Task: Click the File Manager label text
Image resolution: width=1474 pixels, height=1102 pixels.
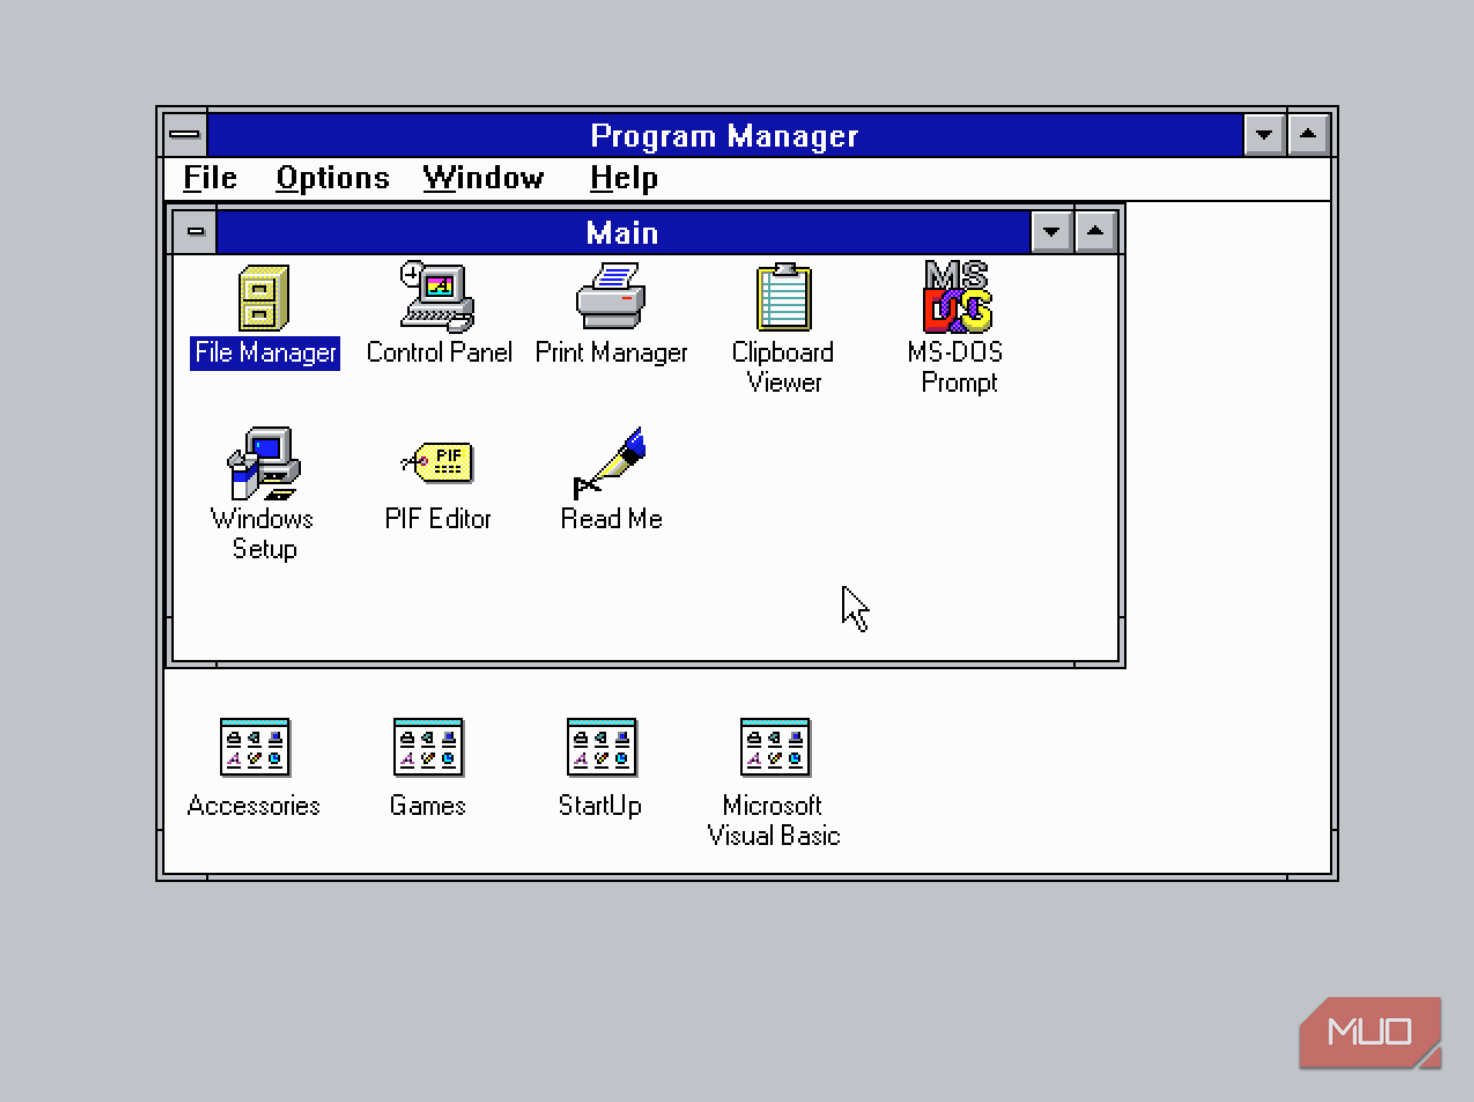Action: click(265, 353)
